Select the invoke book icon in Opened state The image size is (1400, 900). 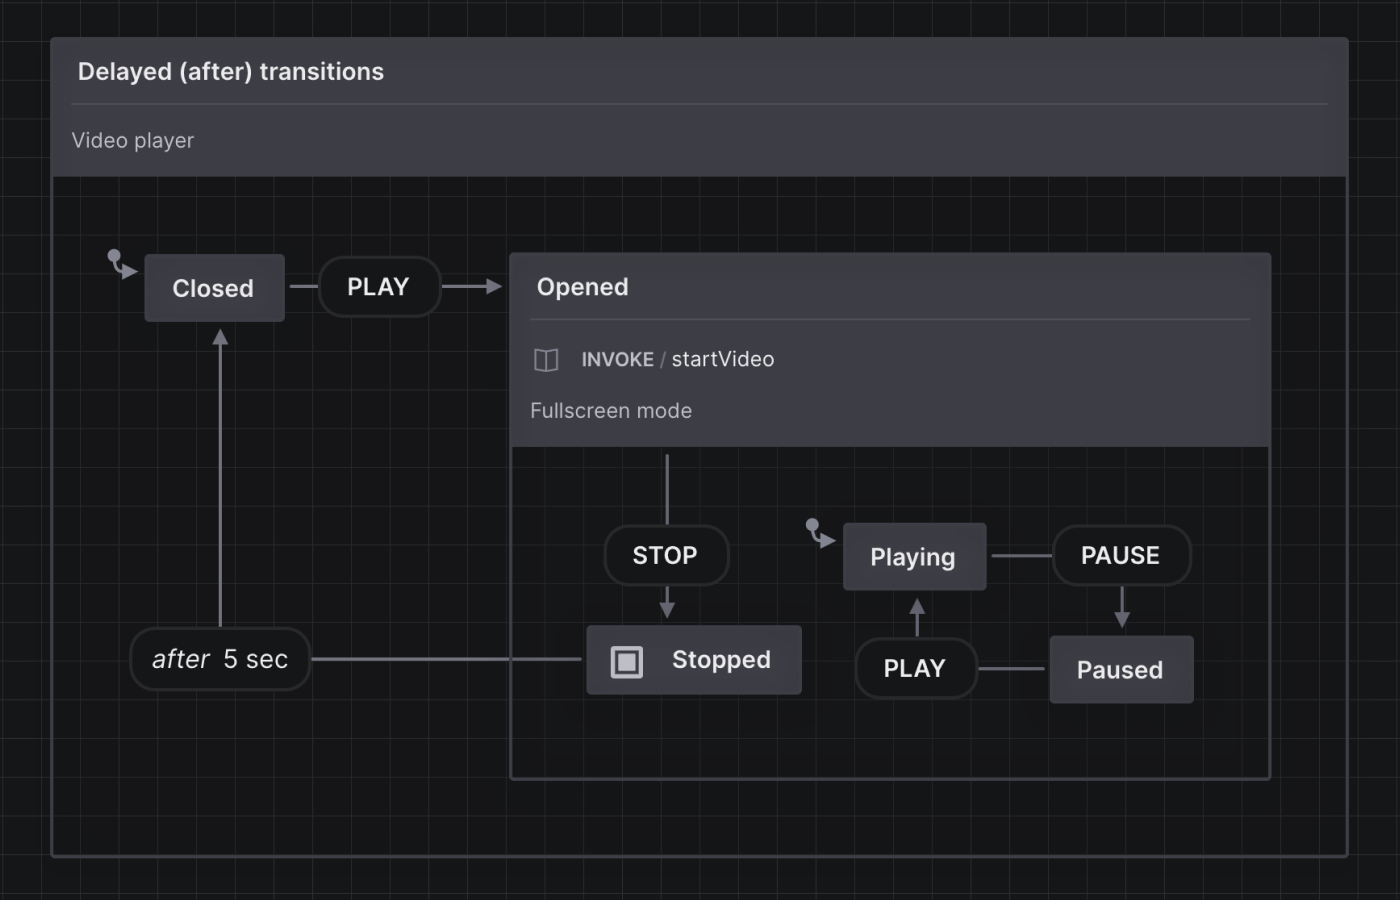coord(546,360)
